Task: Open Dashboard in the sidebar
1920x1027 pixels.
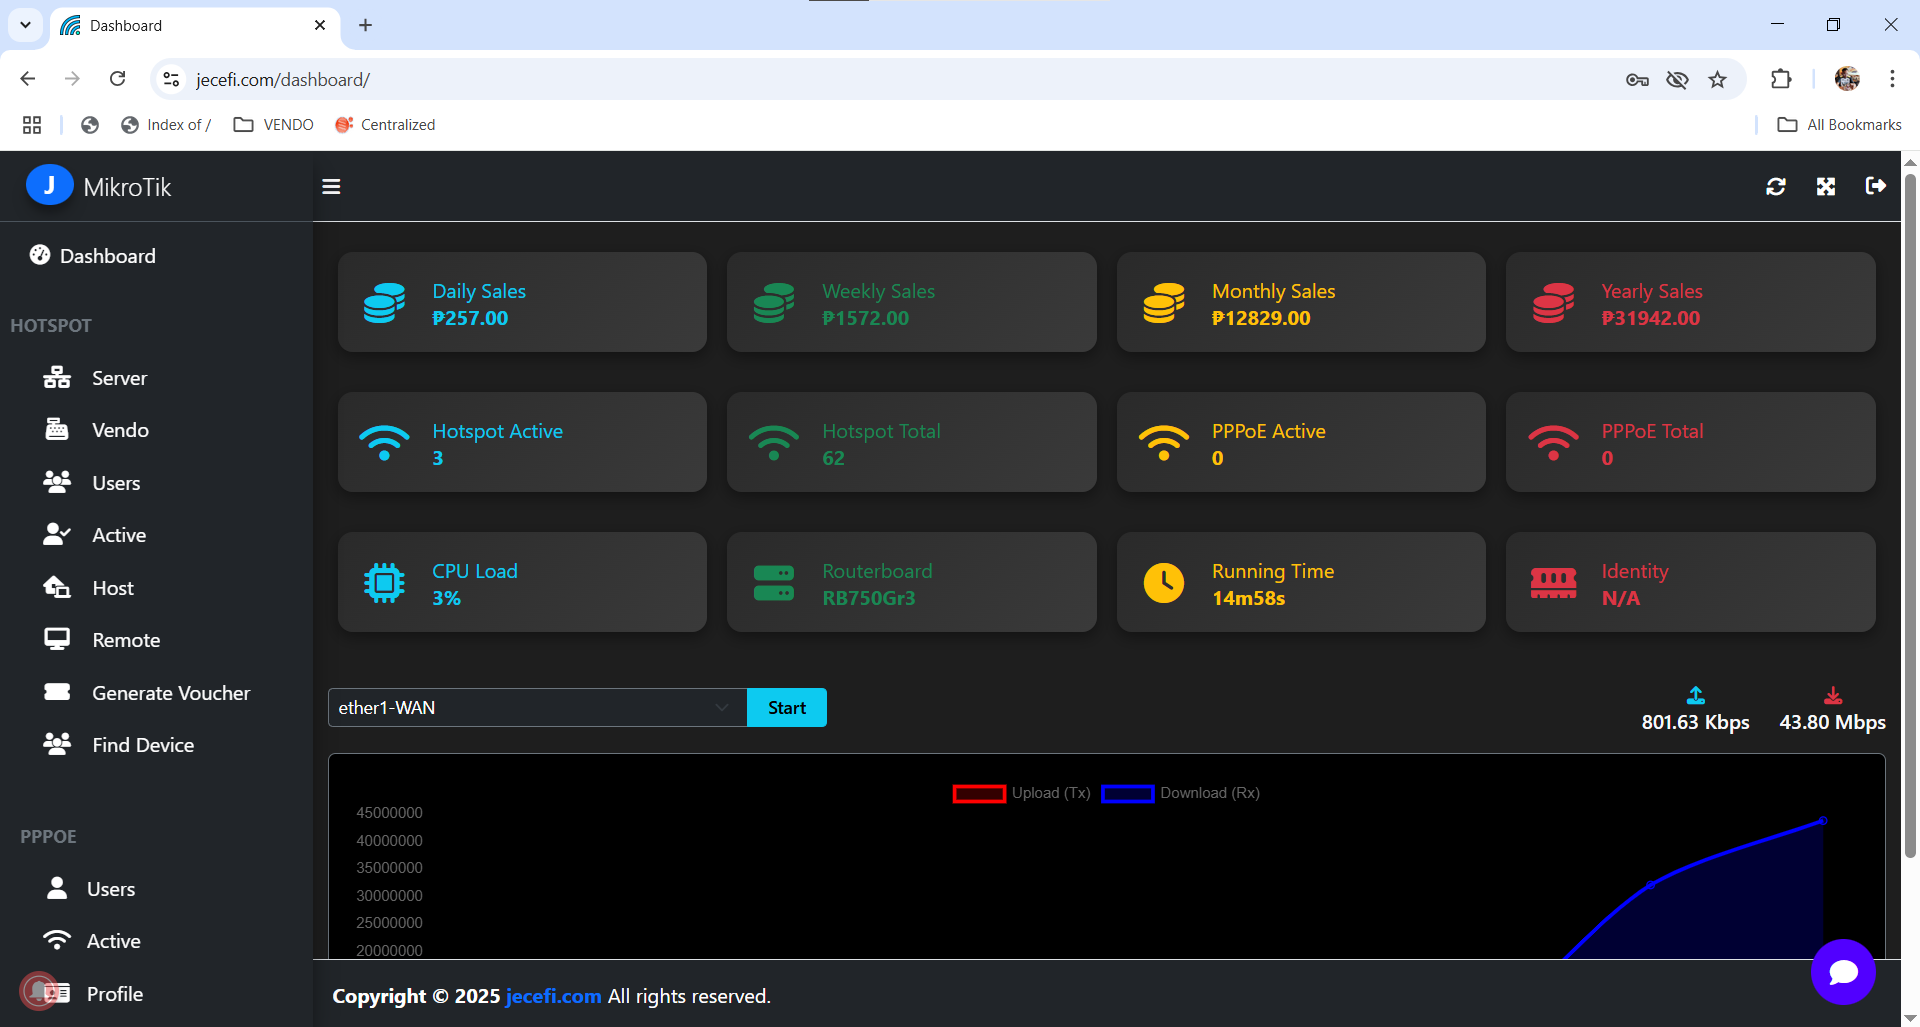Action: [x=92, y=256]
